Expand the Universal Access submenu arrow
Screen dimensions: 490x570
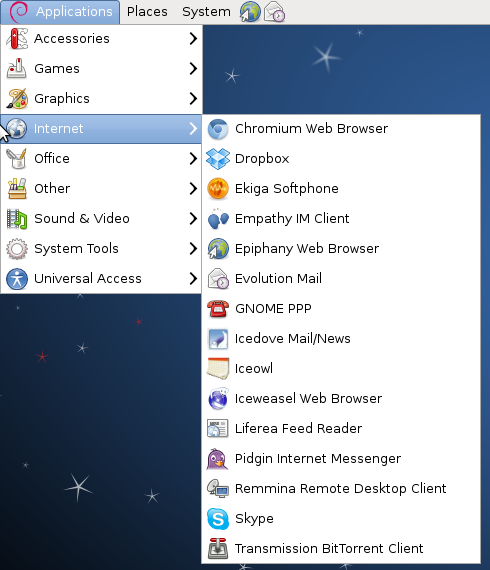pyautogui.click(x=193, y=278)
